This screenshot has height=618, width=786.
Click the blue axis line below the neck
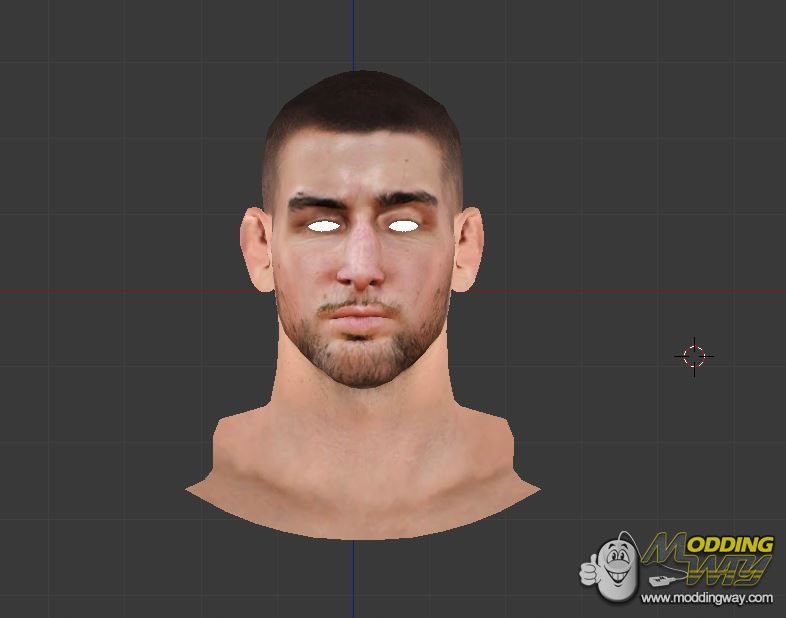coord(352,580)
